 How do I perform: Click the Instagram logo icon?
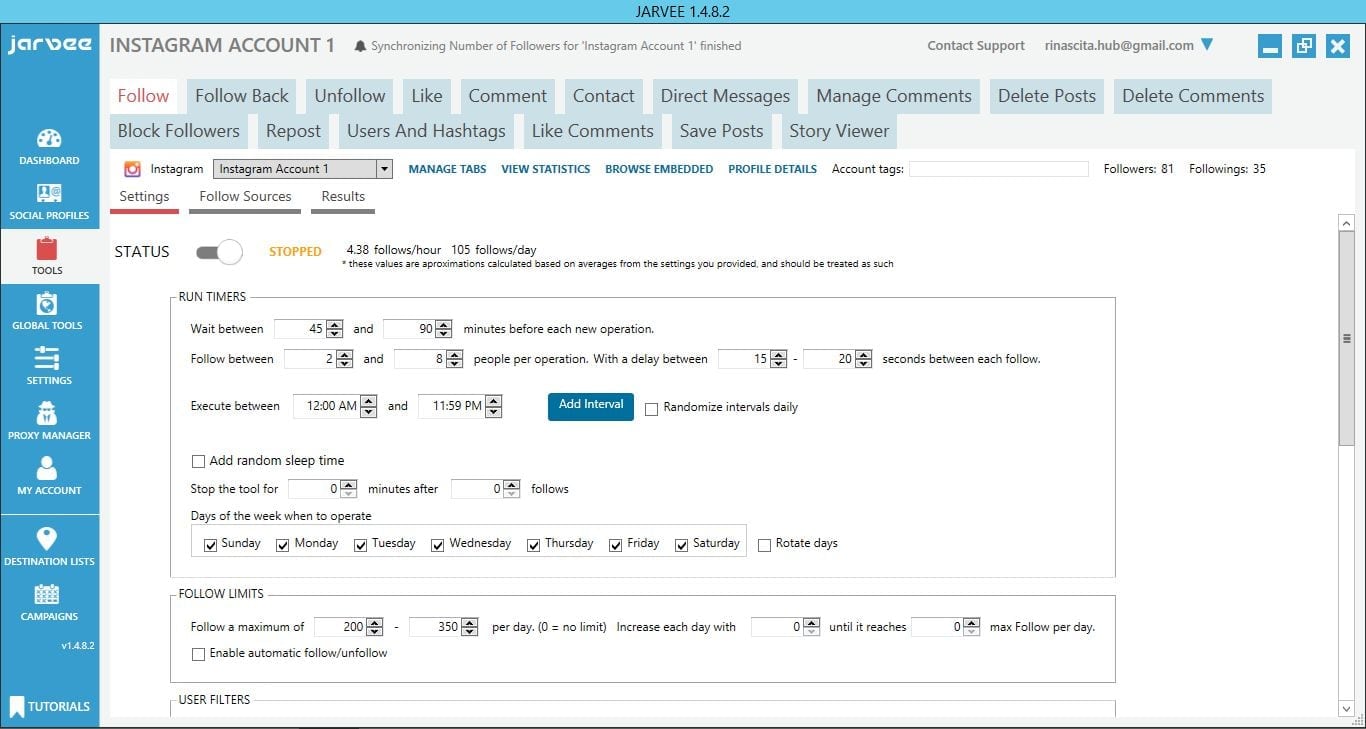[x=132, y=169]
